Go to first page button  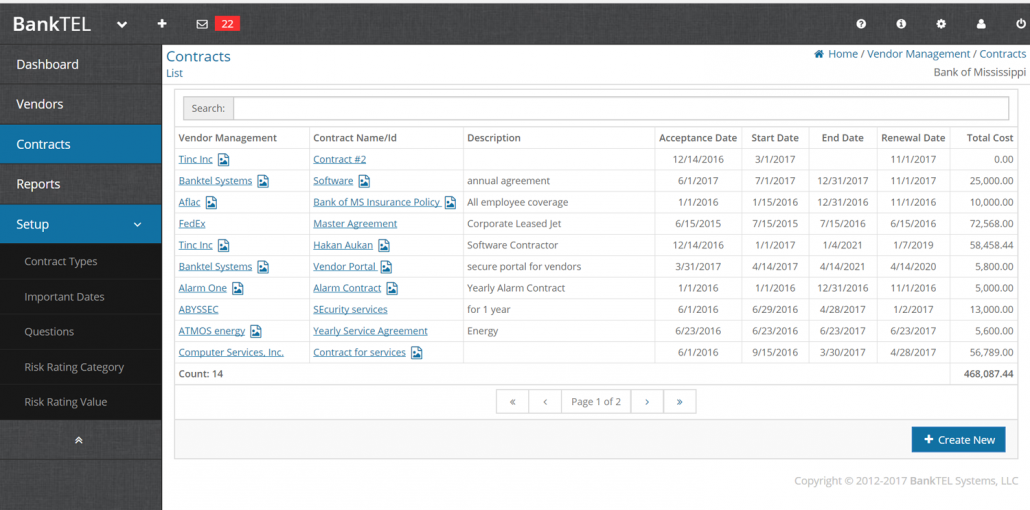coord(512,402)
